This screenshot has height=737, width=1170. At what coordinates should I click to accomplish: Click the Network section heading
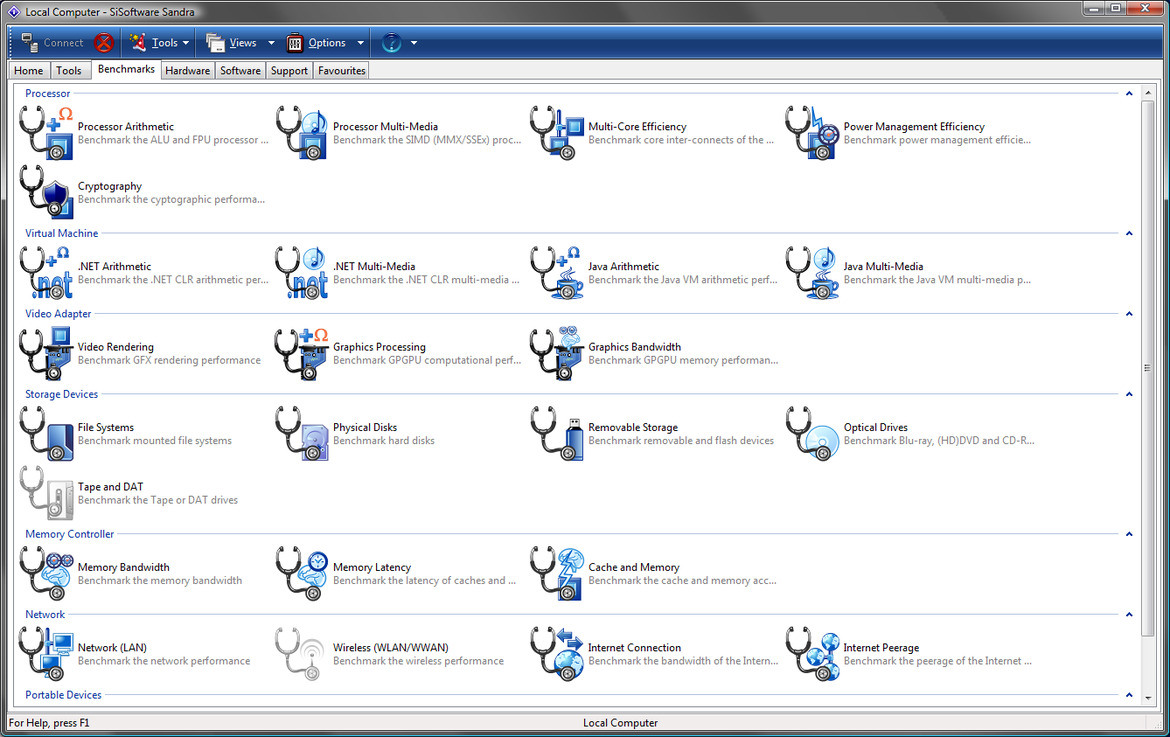pos(45,615)
